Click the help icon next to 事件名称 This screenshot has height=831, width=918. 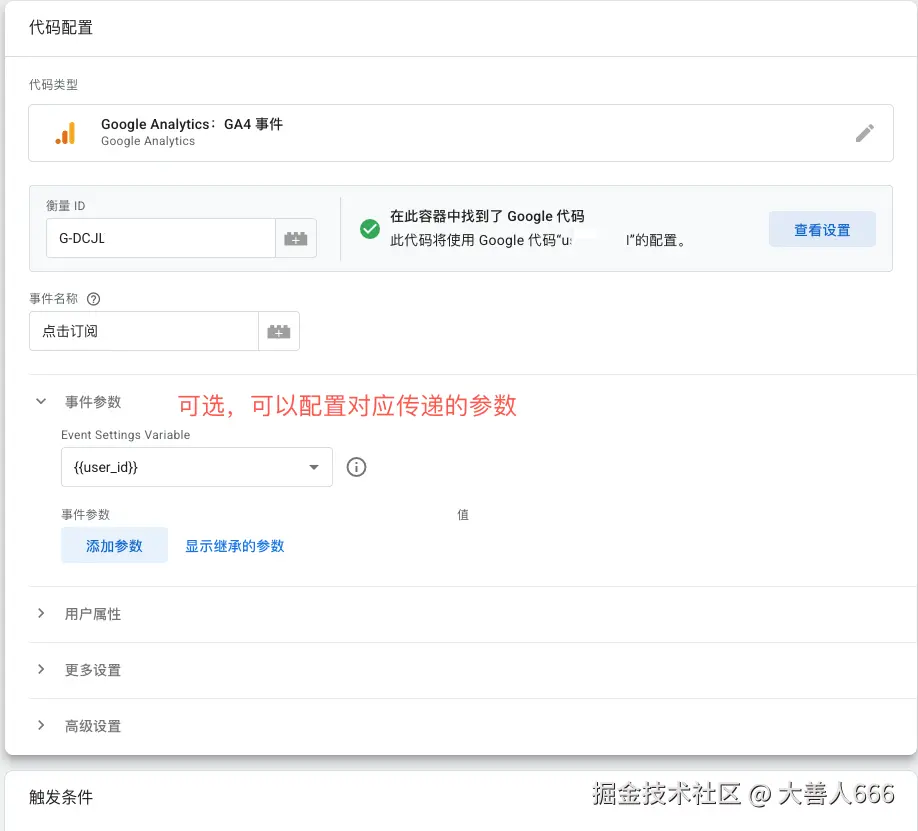[x=93, y=299]
